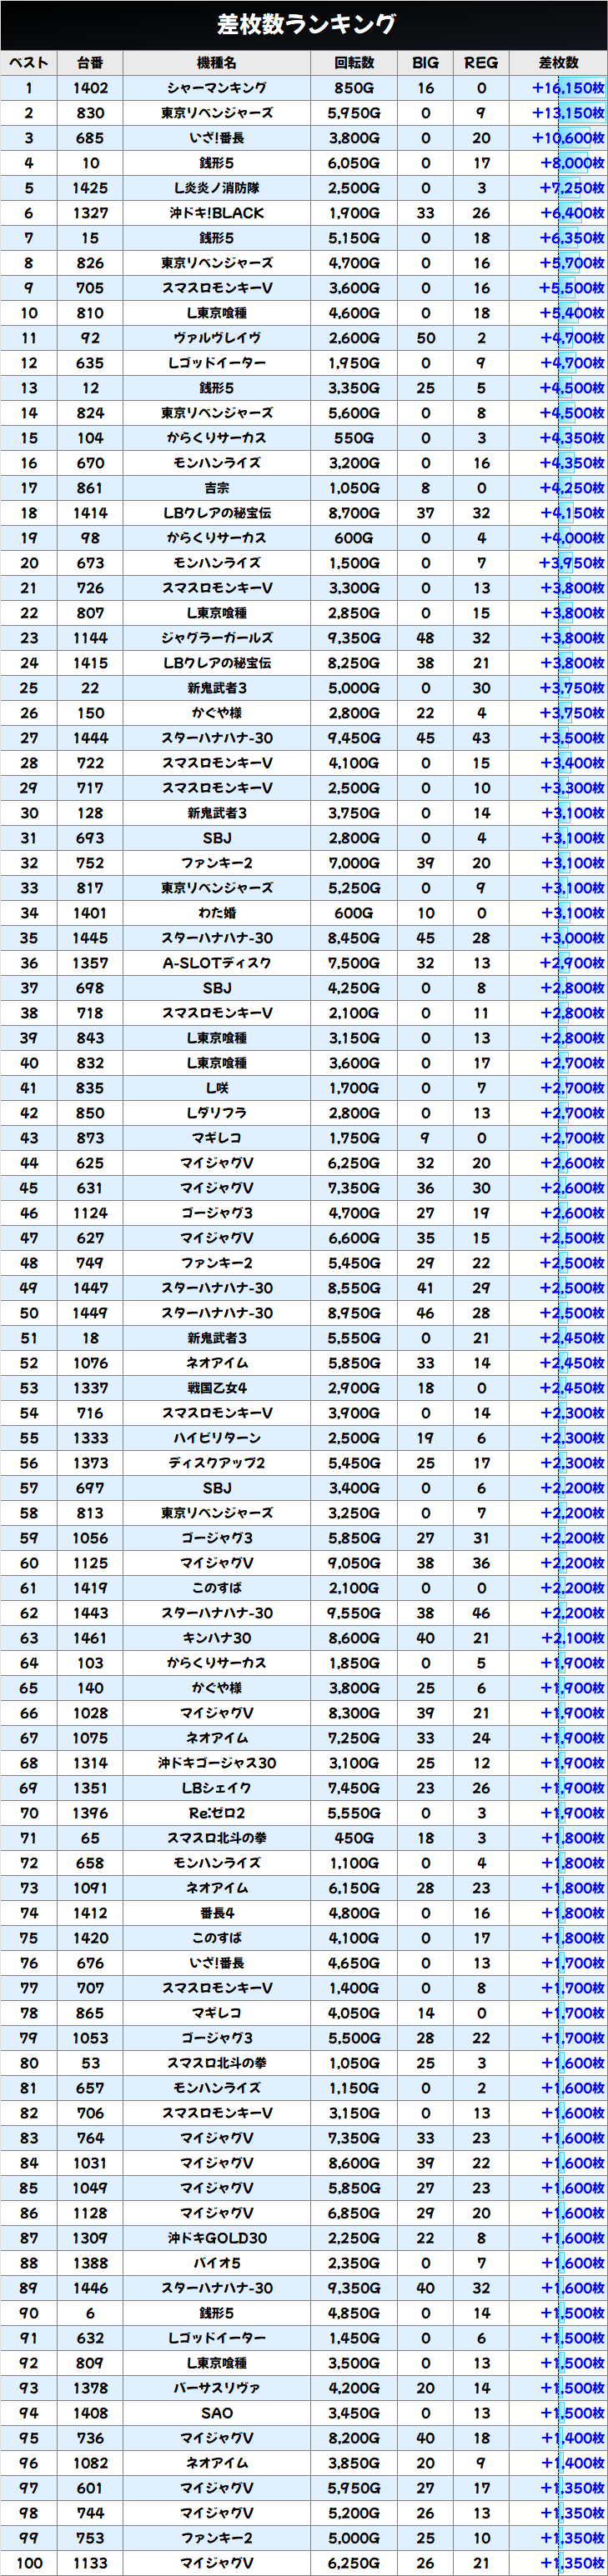Image resolution: width=608 pixels, height=2576 pixels.
Task: Click the シャーマンキング machine name
Action: point(217,88)
